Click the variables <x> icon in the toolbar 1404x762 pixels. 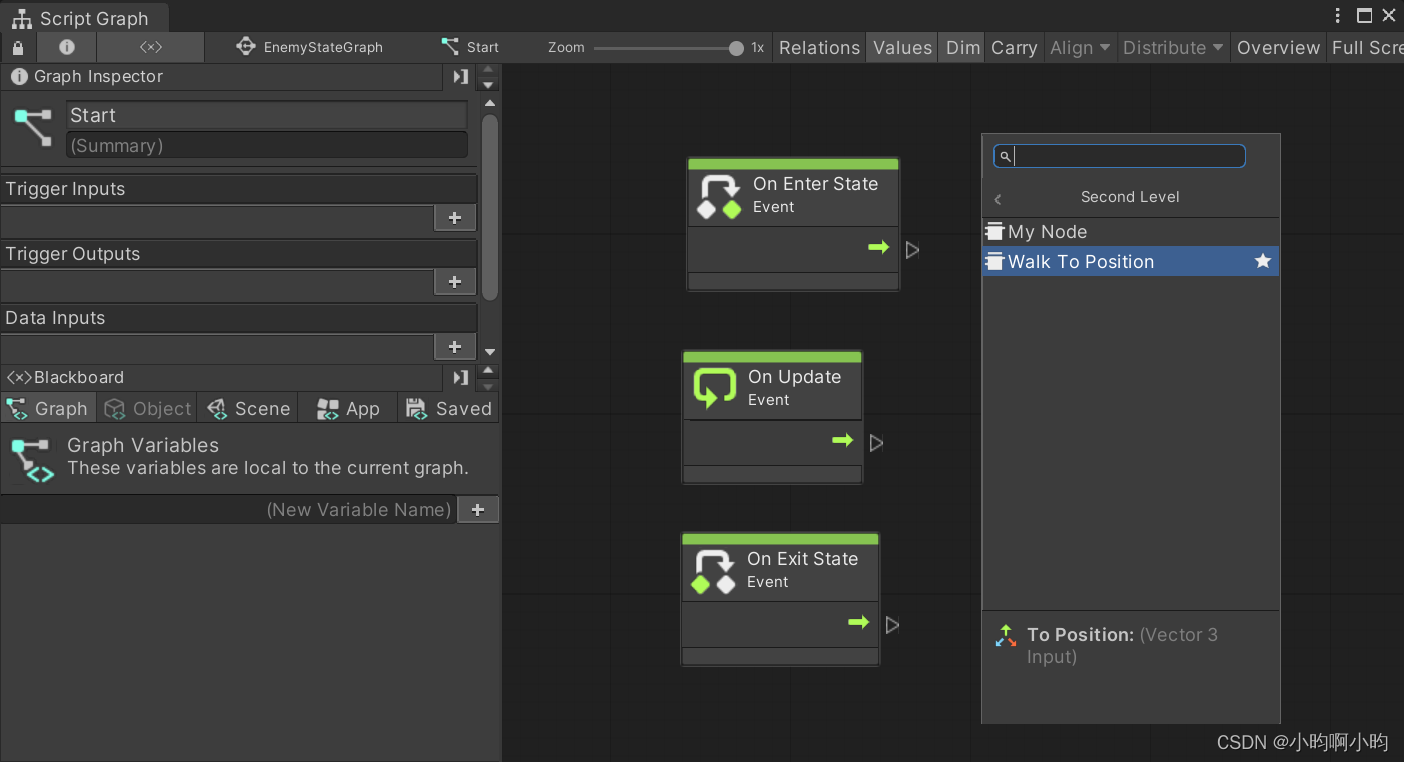(149, 47)
